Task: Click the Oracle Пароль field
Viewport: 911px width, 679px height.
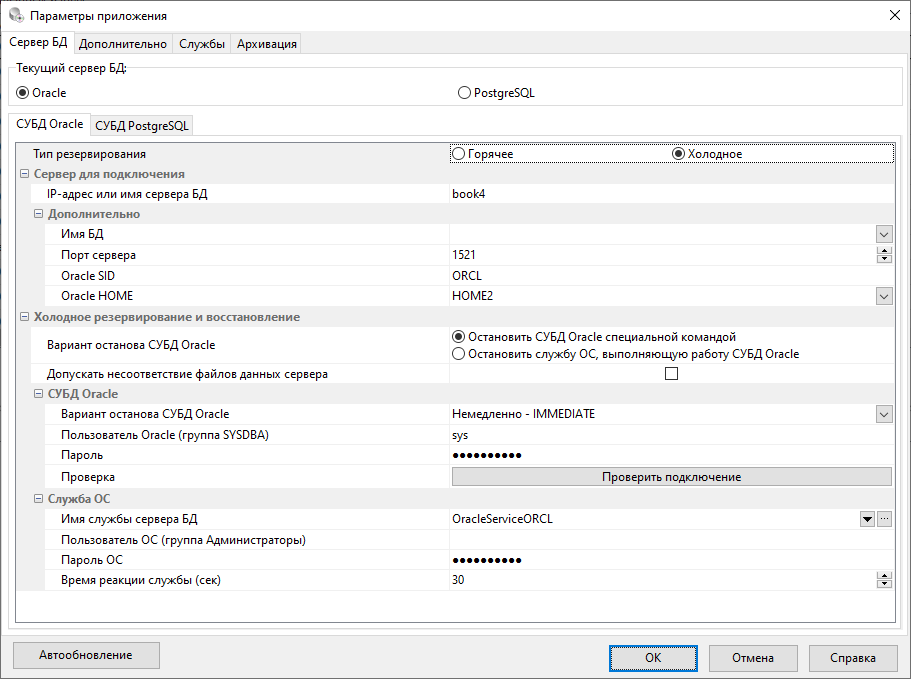Action: [672, 455]
